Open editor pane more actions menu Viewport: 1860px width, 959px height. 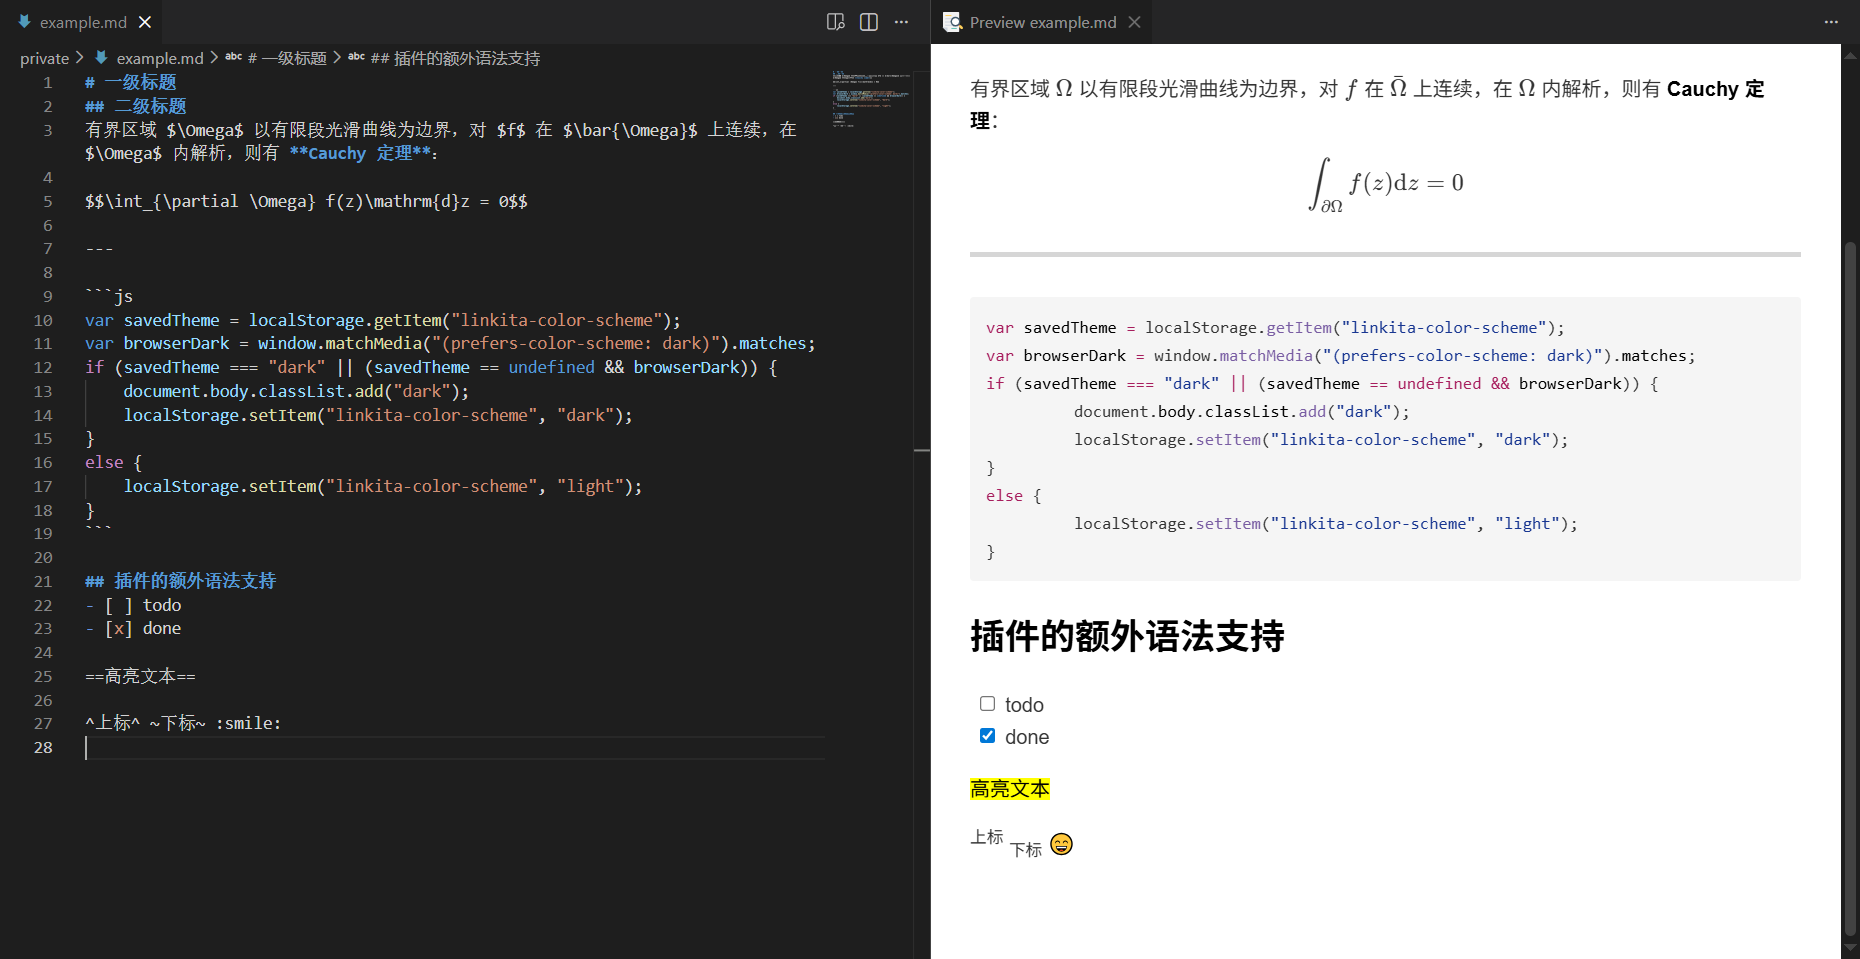click(901, 22)
